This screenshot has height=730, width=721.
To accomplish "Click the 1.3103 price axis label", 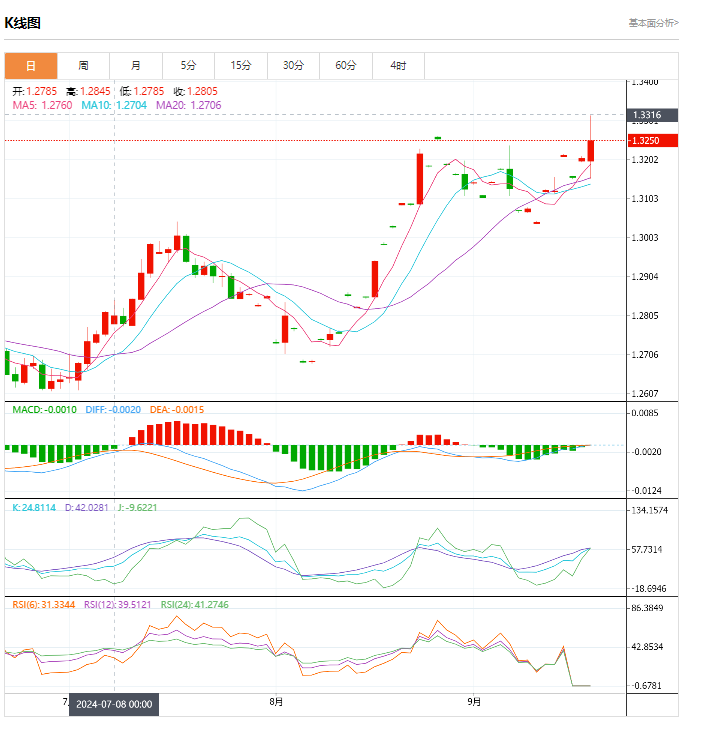I will (x=645, y=199).
